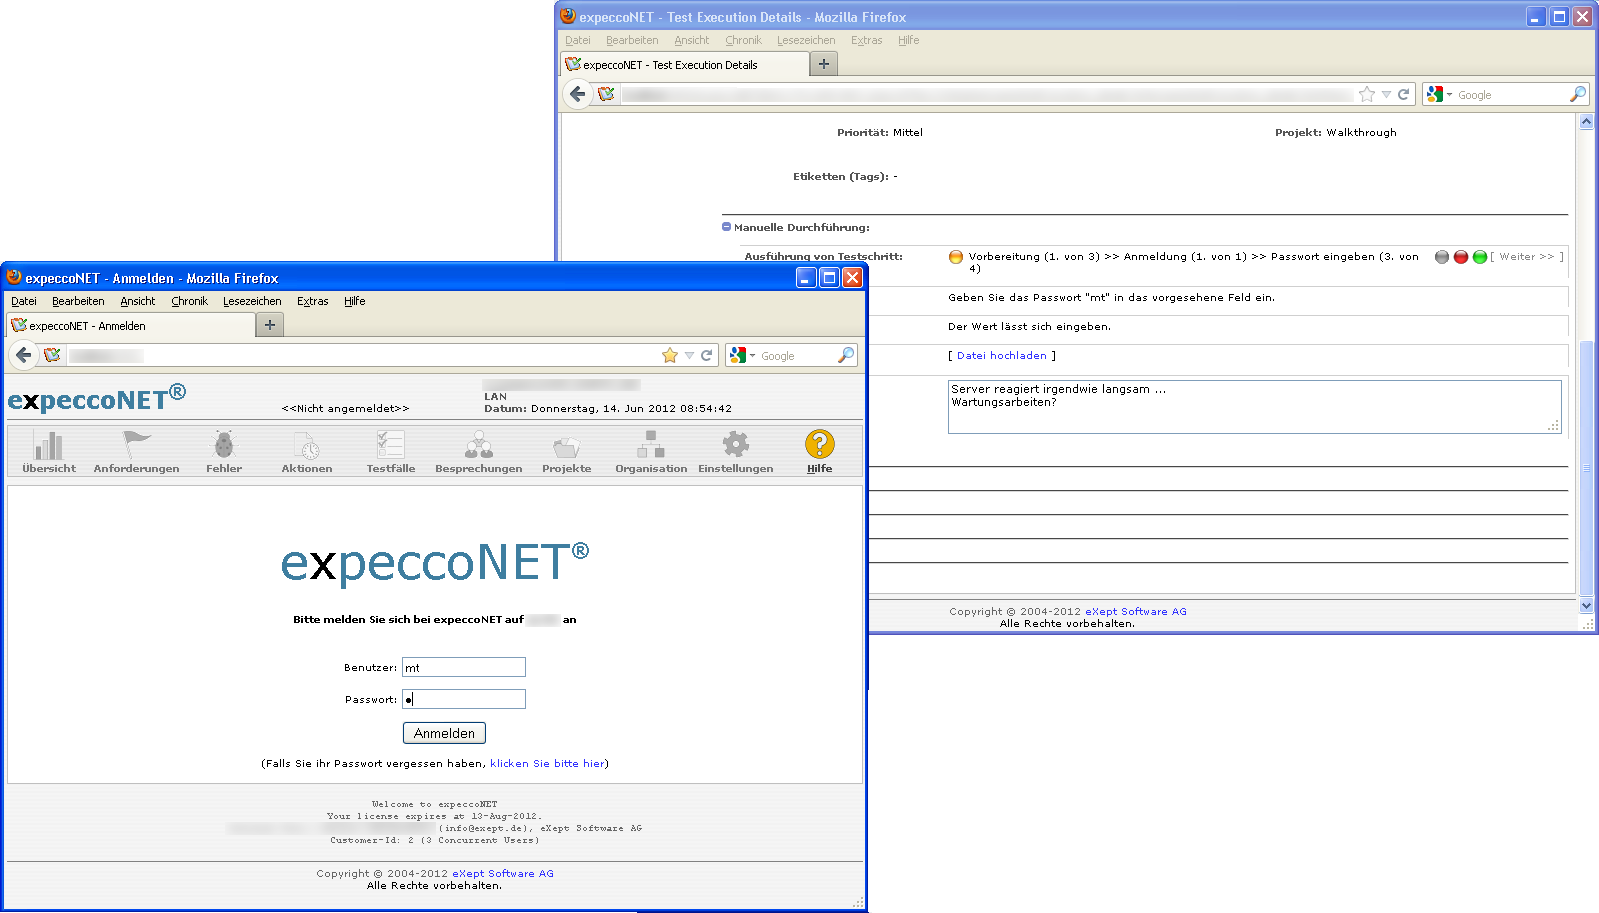
Task: Click the Einstellungen gear icon
Action: [735, 445]
